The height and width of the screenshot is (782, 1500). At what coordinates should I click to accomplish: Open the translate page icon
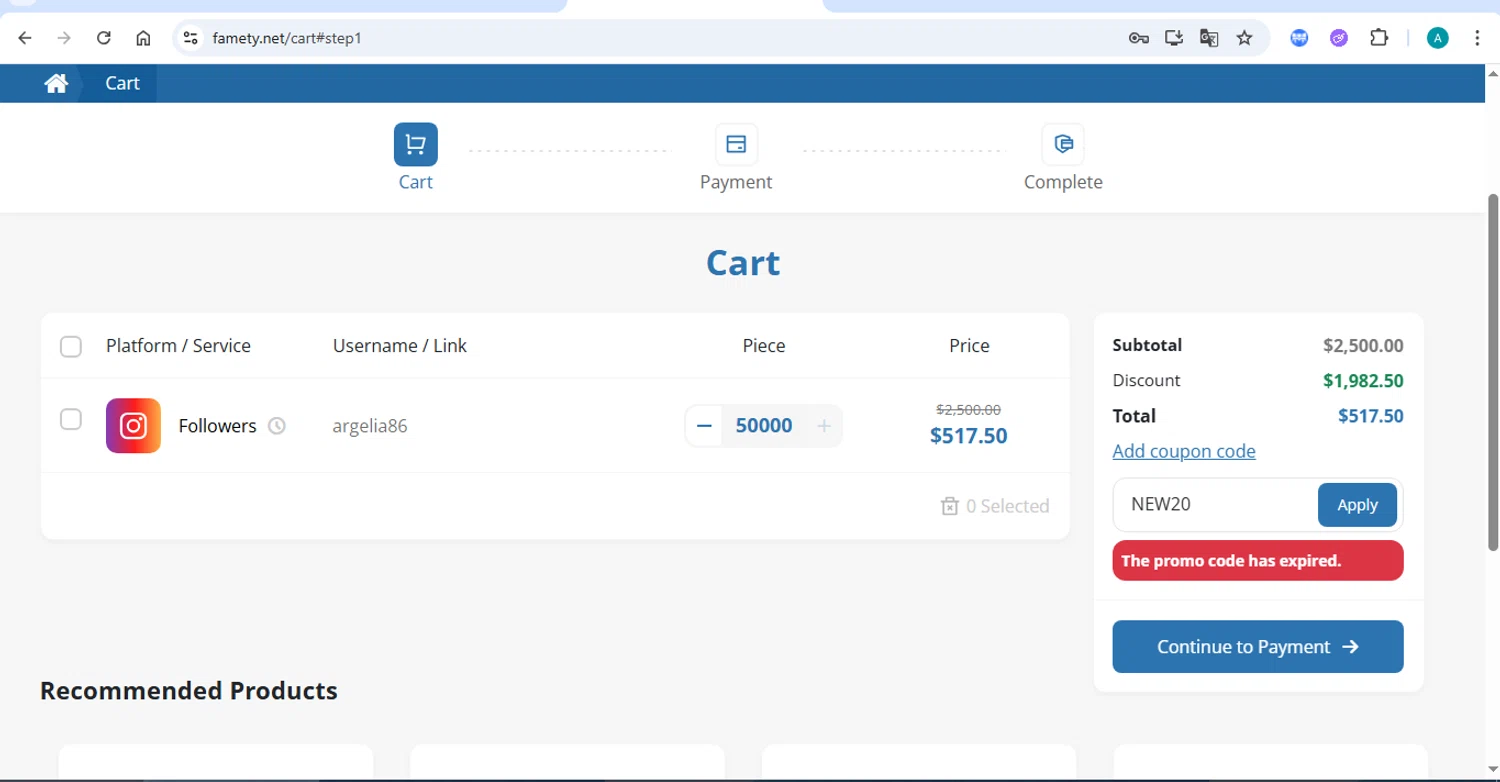click(x=1209, y=38)
